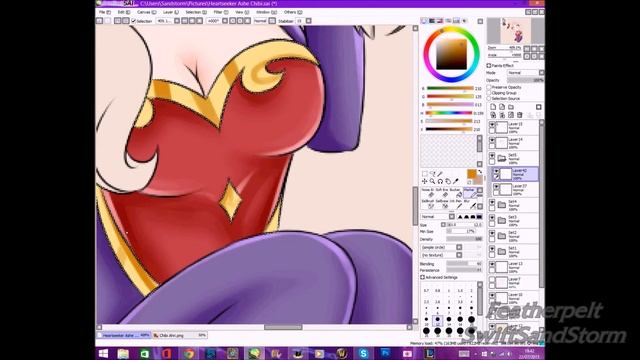Open the Window menu
640x360 pixels.
266,12
